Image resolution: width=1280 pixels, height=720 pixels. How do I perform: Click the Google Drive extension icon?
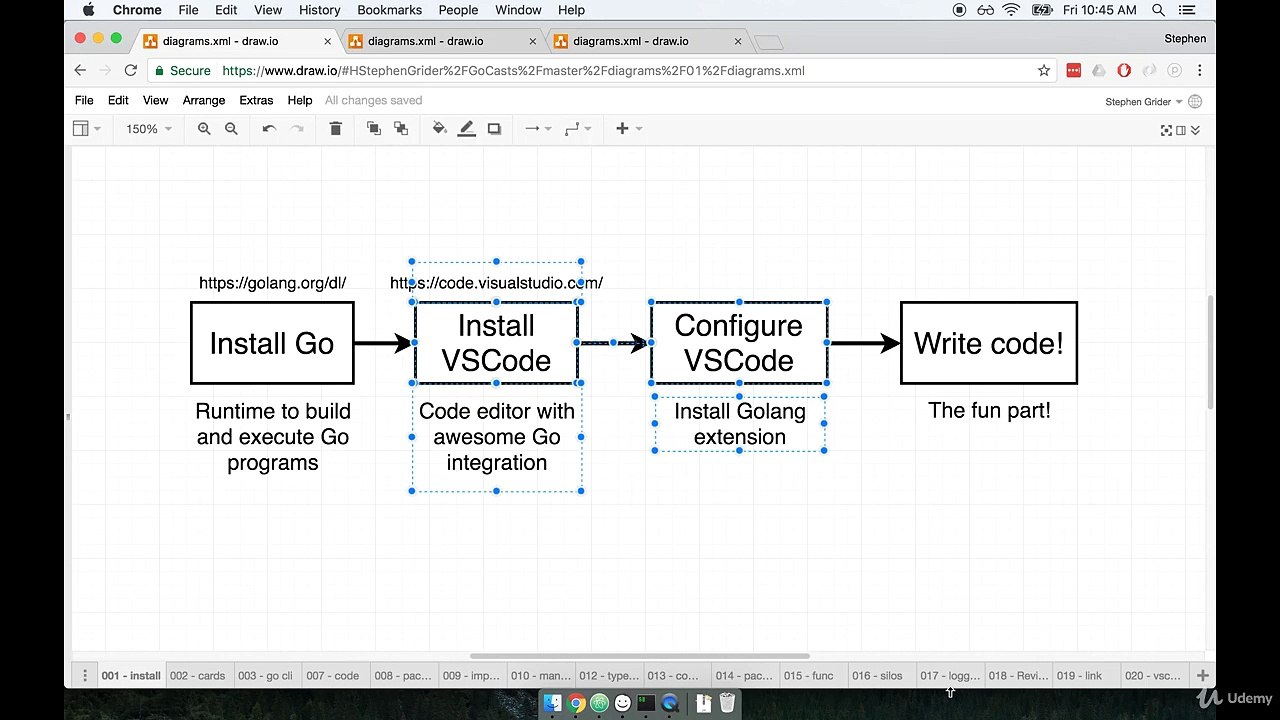(1099, 71)
